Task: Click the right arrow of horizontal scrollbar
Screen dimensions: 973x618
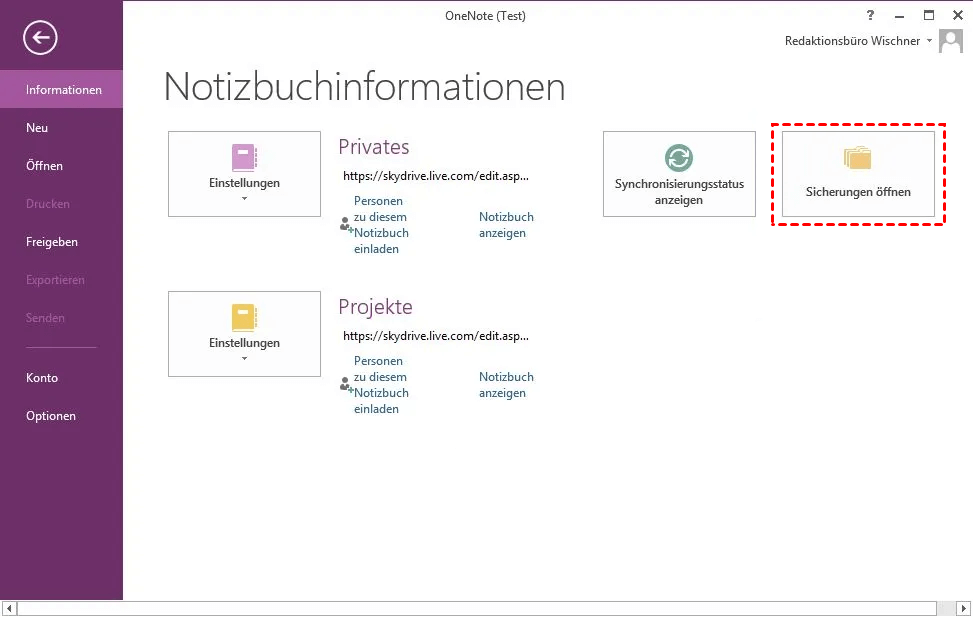Action: tap(964, 609)
